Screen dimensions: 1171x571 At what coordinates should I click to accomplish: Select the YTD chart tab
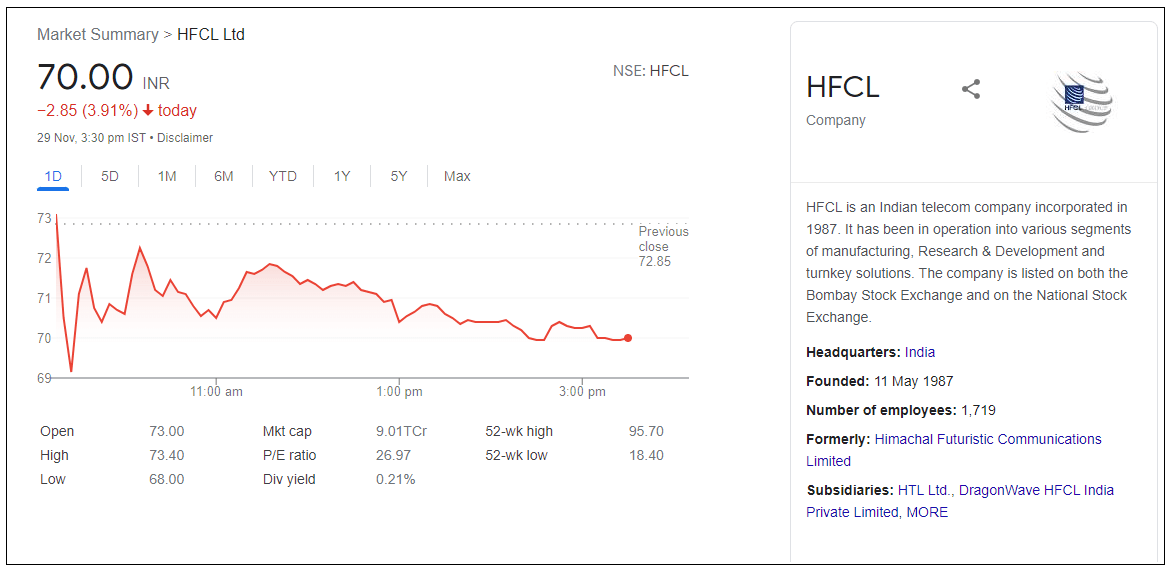(x=283, y=177)
